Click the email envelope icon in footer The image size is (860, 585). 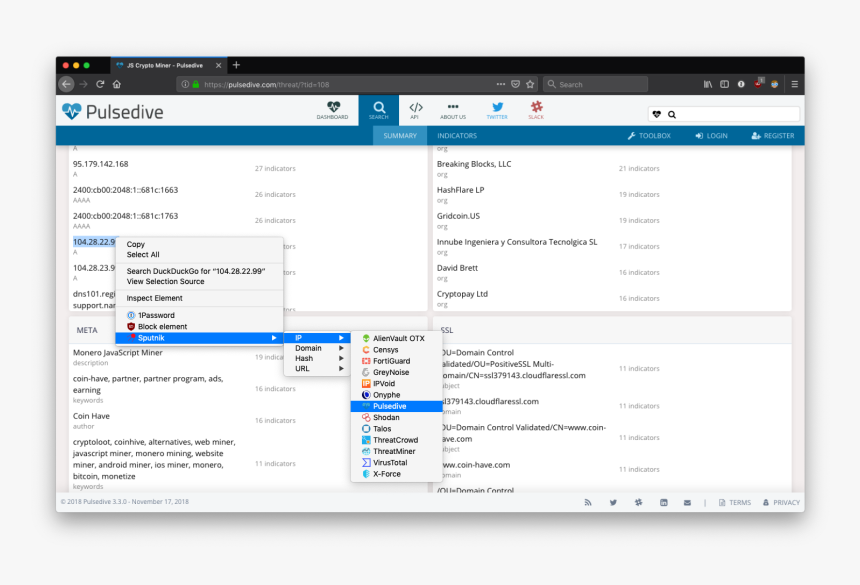[687, 502]
